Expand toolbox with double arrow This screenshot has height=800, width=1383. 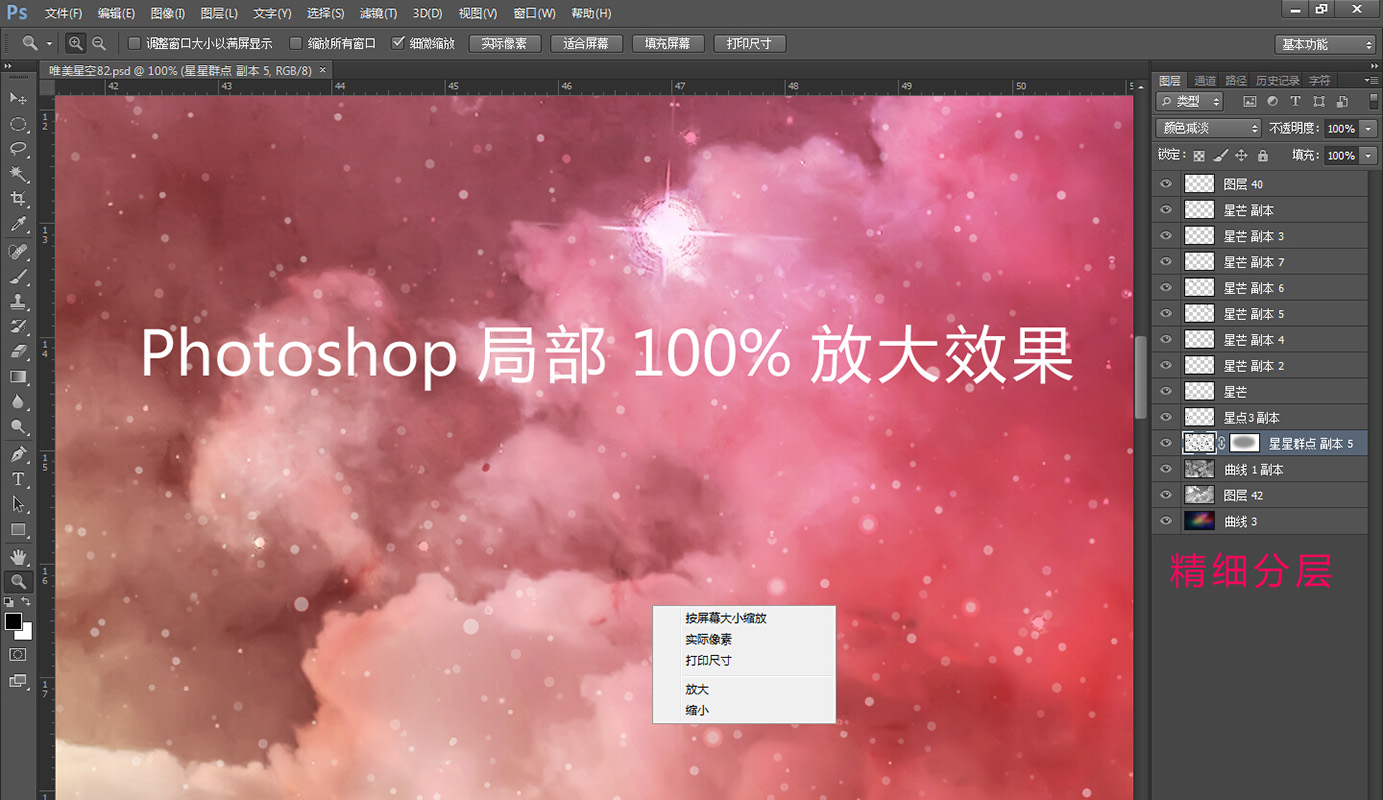(x=10, y=66)
